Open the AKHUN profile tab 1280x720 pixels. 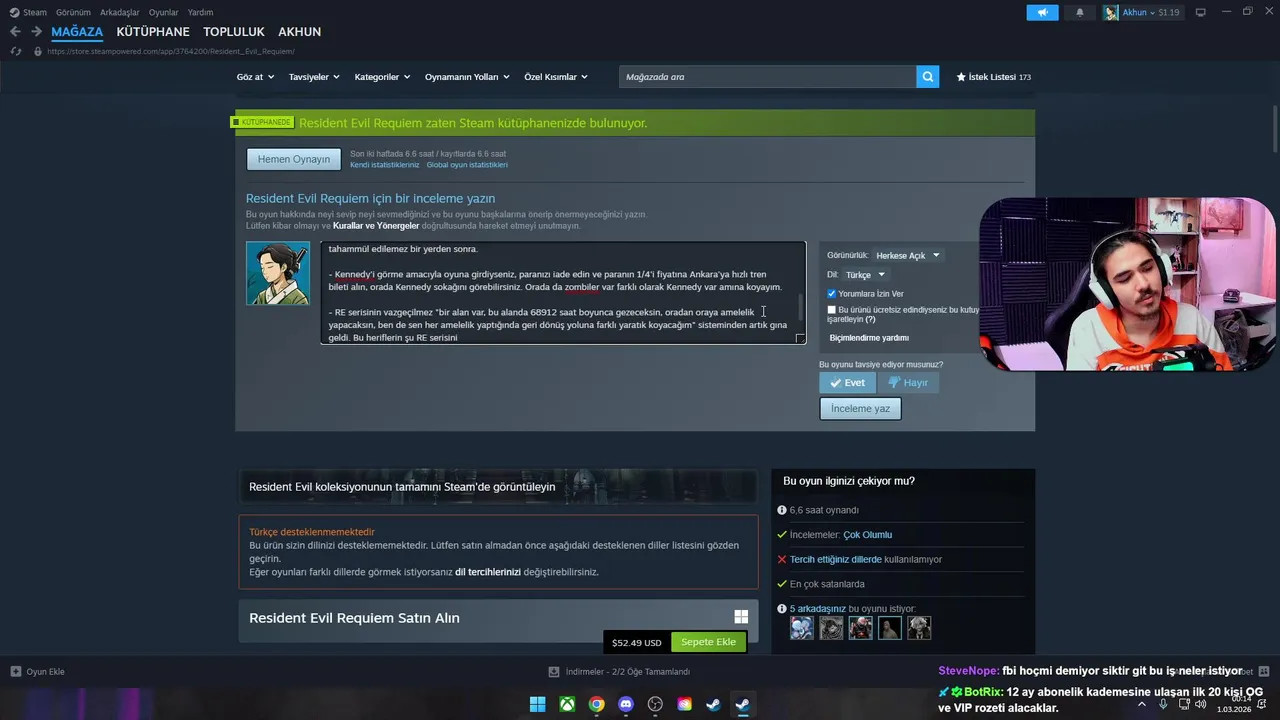click(x=299, y=32)
